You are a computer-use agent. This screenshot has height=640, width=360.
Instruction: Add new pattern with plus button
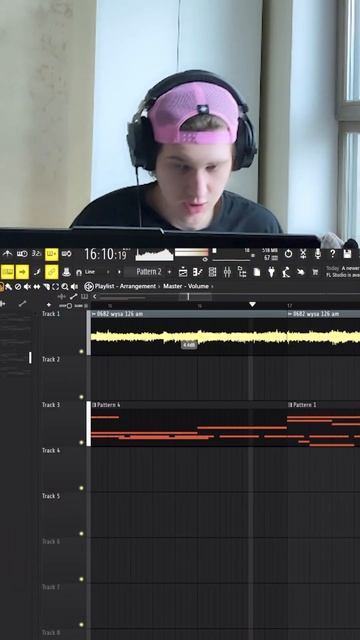click(x=169, y=272)
